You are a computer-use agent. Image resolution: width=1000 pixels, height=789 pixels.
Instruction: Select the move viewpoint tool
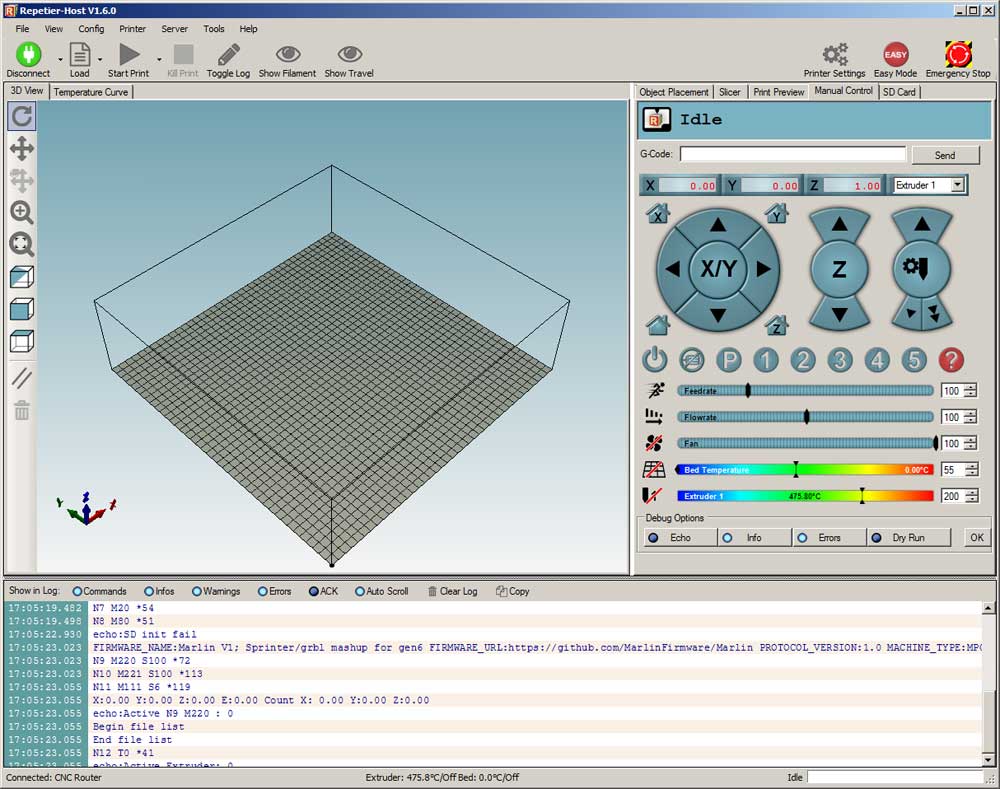pyautogui.click(x=22, y=149)
